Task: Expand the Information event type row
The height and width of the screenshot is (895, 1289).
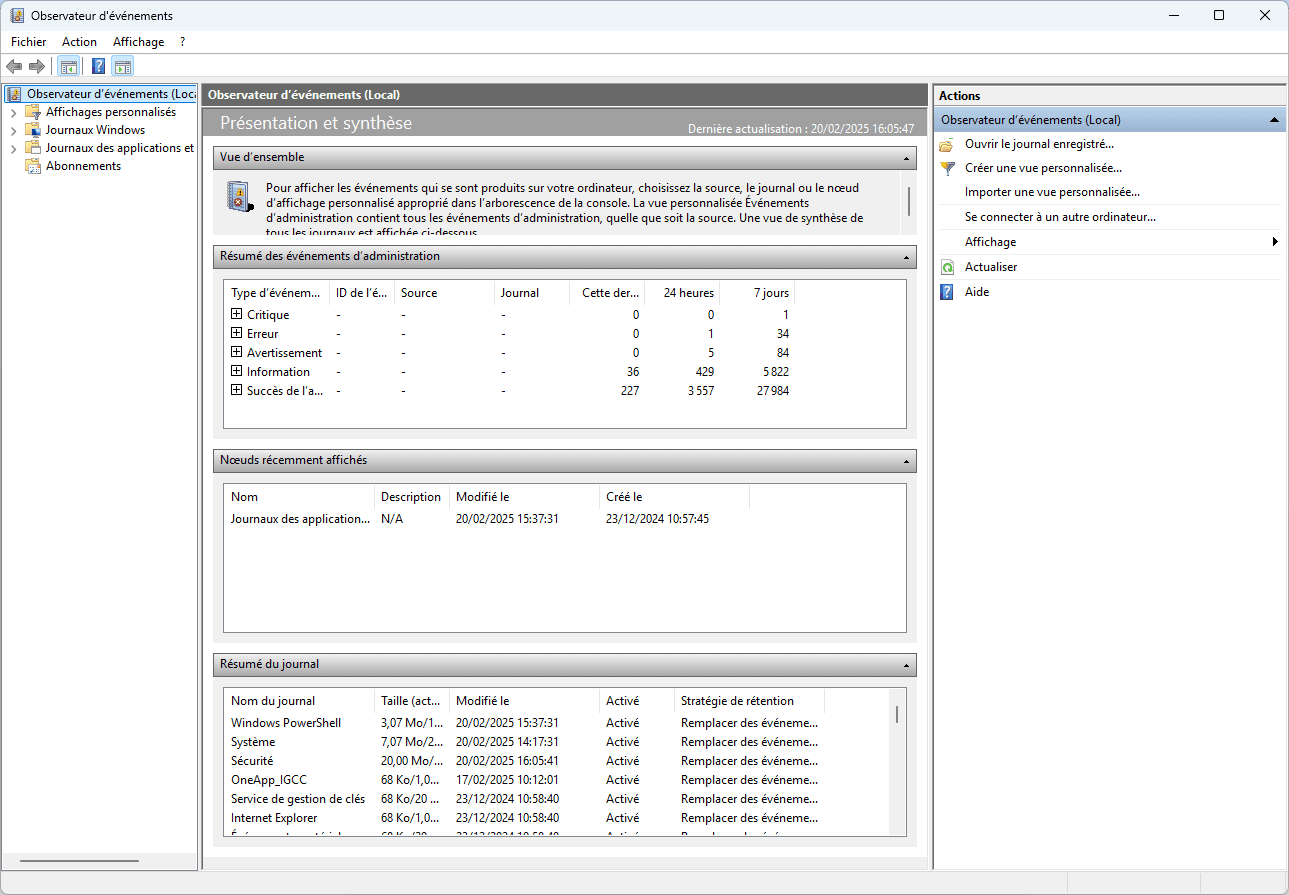Action: tap(237, 371)
